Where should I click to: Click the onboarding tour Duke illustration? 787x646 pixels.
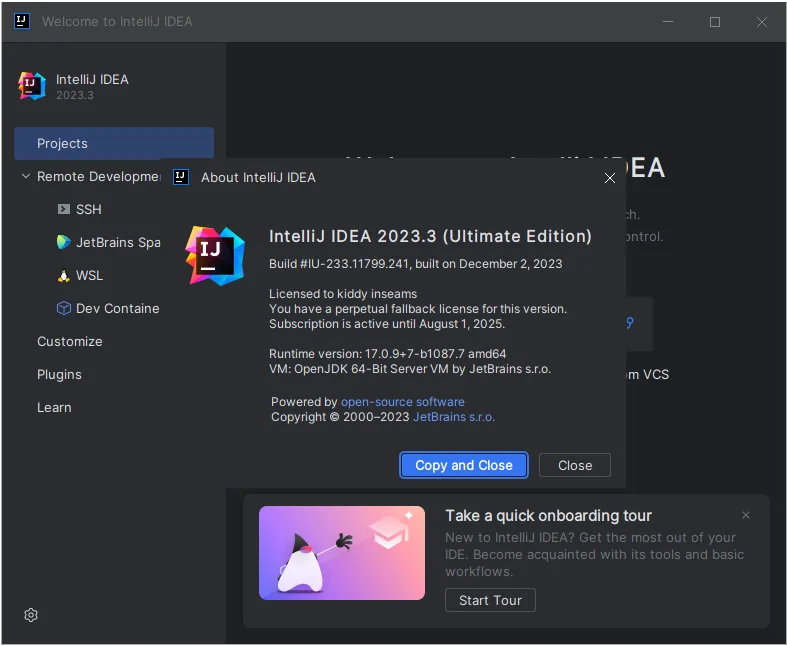click(342, 553)
